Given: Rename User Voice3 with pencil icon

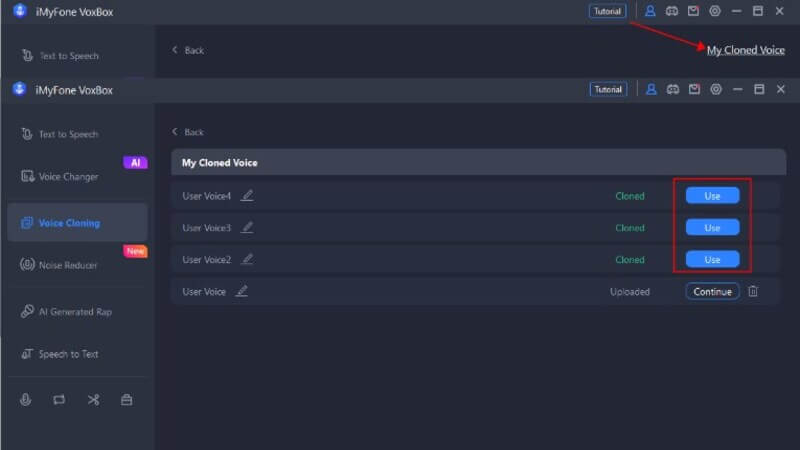Looking at the screenshot, I should (247, 228).
